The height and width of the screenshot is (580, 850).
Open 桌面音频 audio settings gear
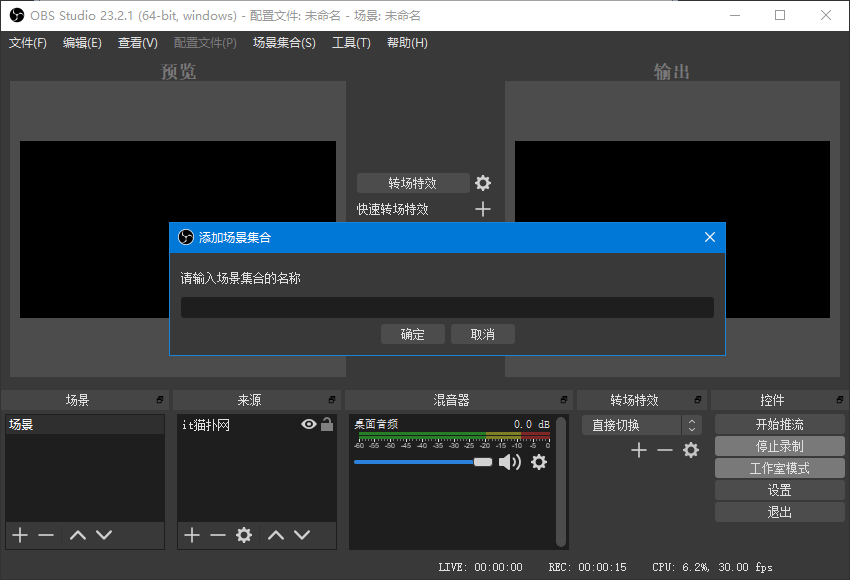(x=539, y=462)
